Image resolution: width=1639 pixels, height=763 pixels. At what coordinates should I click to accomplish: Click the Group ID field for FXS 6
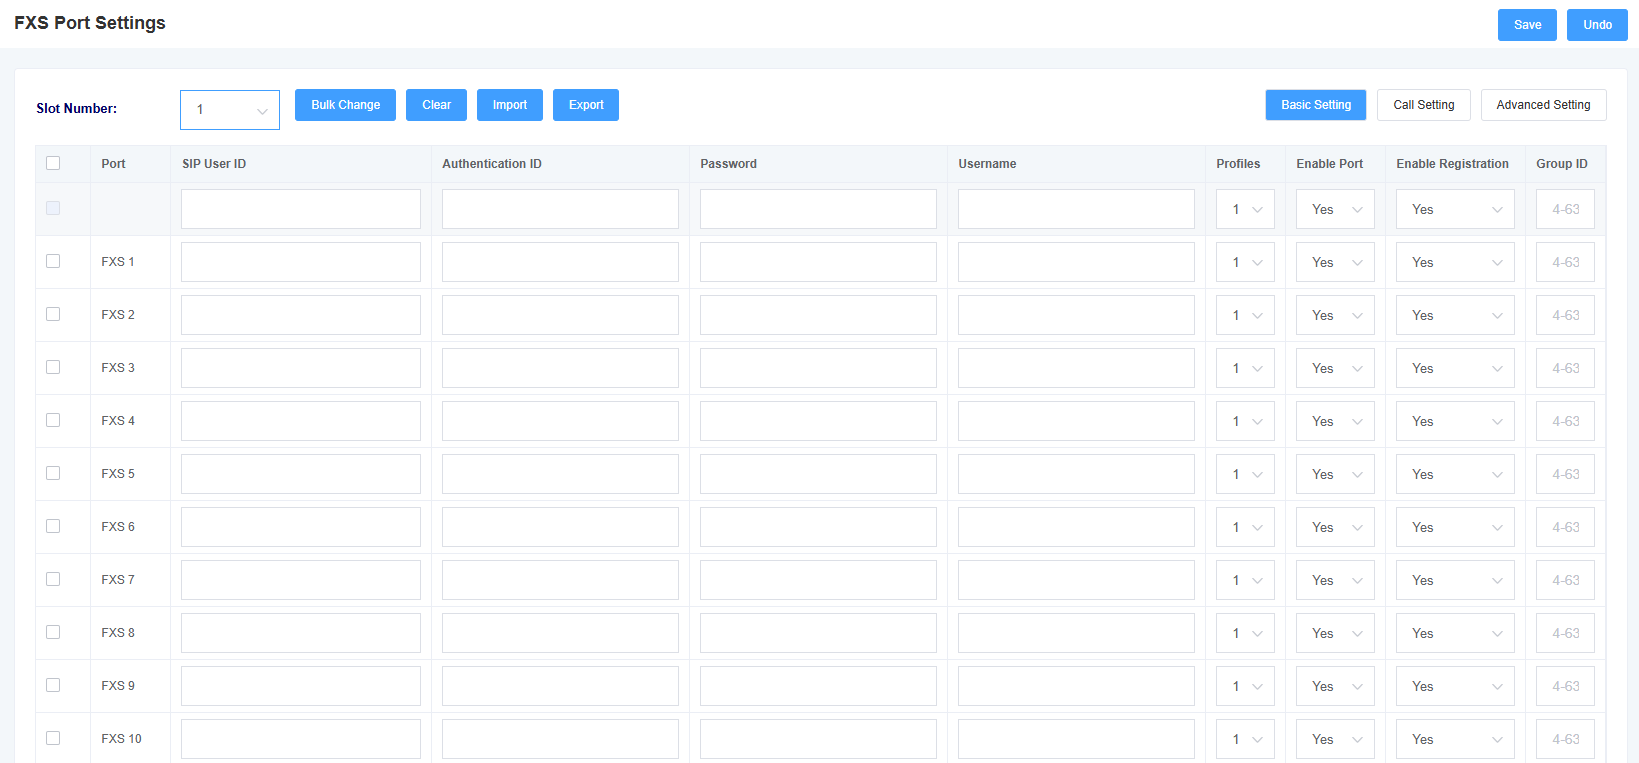(1565, 527)
